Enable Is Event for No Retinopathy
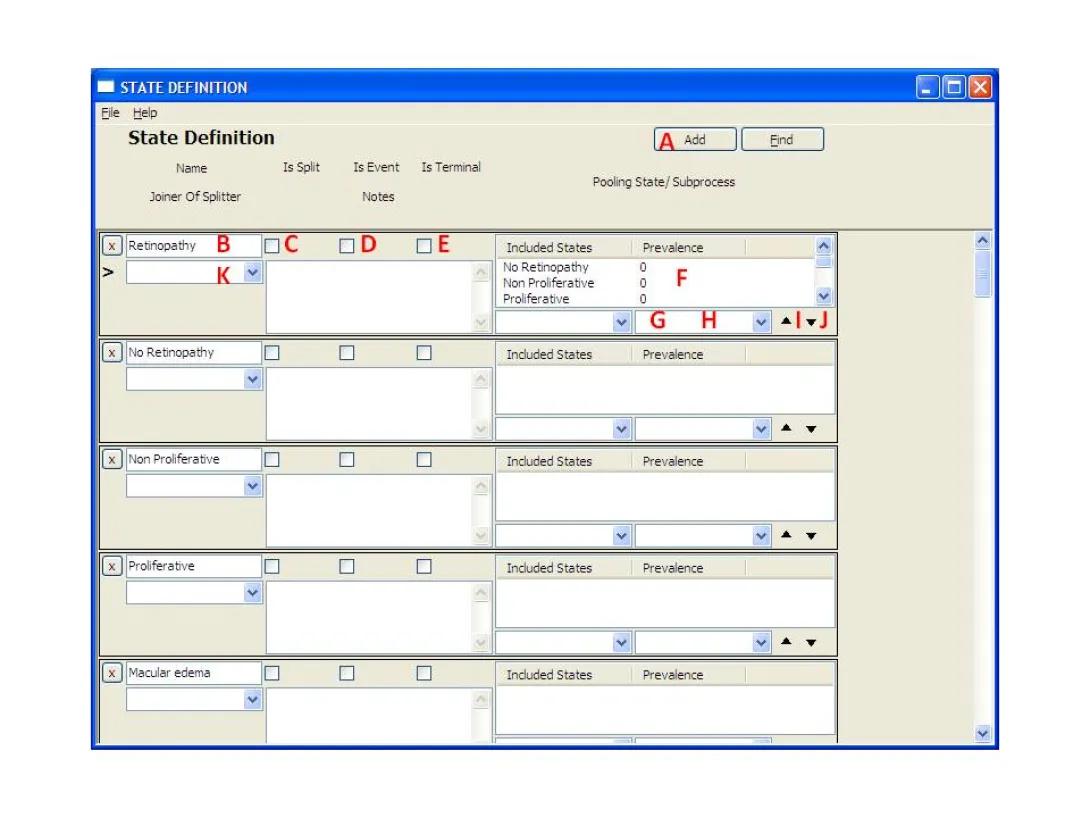The image size is (1090, 818). click(347, 353)
